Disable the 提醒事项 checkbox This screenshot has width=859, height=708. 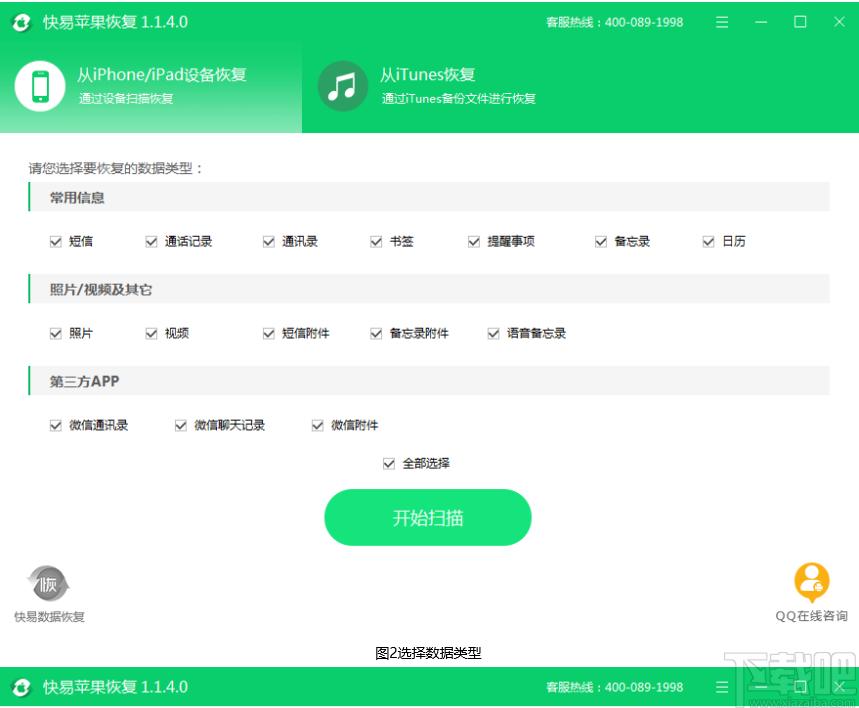click(474, 242)
